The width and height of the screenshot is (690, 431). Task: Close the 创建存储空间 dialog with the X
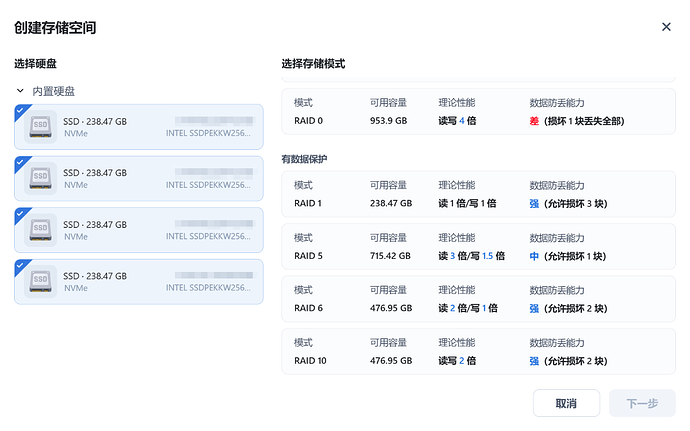click(x=666, y=27)
